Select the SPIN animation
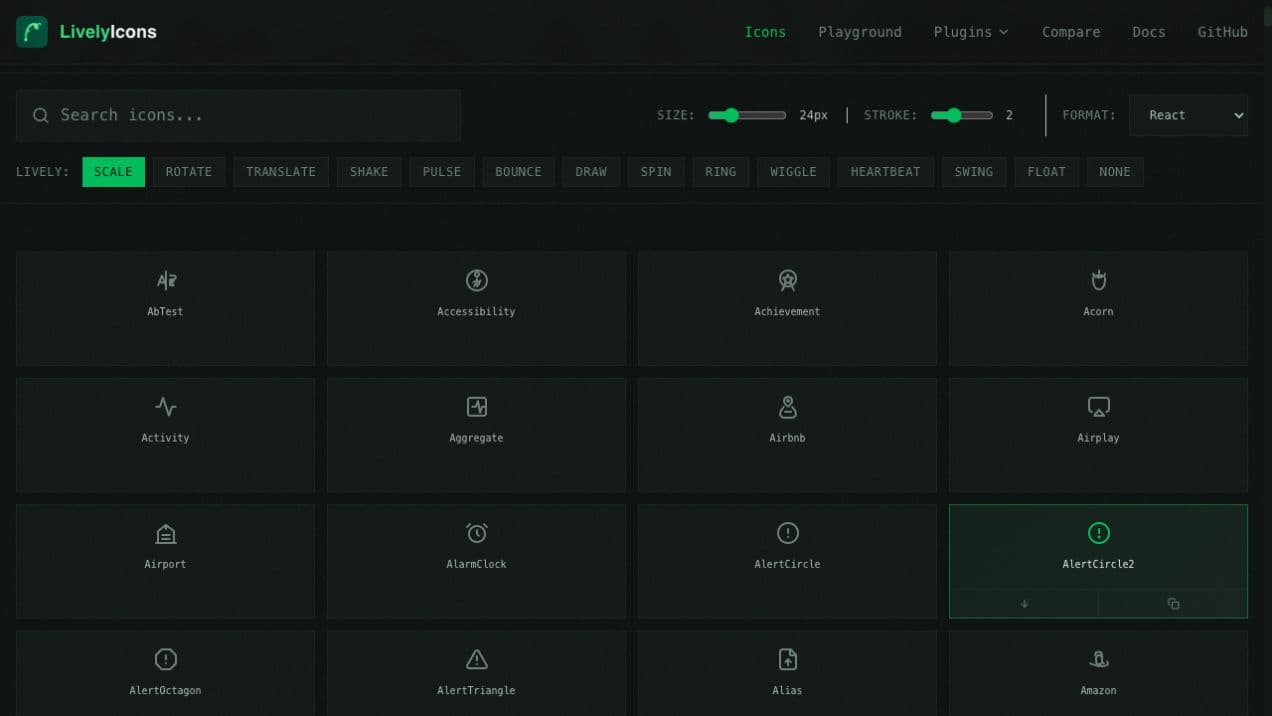Screen dimensions: 1272x716 (656, 172)
